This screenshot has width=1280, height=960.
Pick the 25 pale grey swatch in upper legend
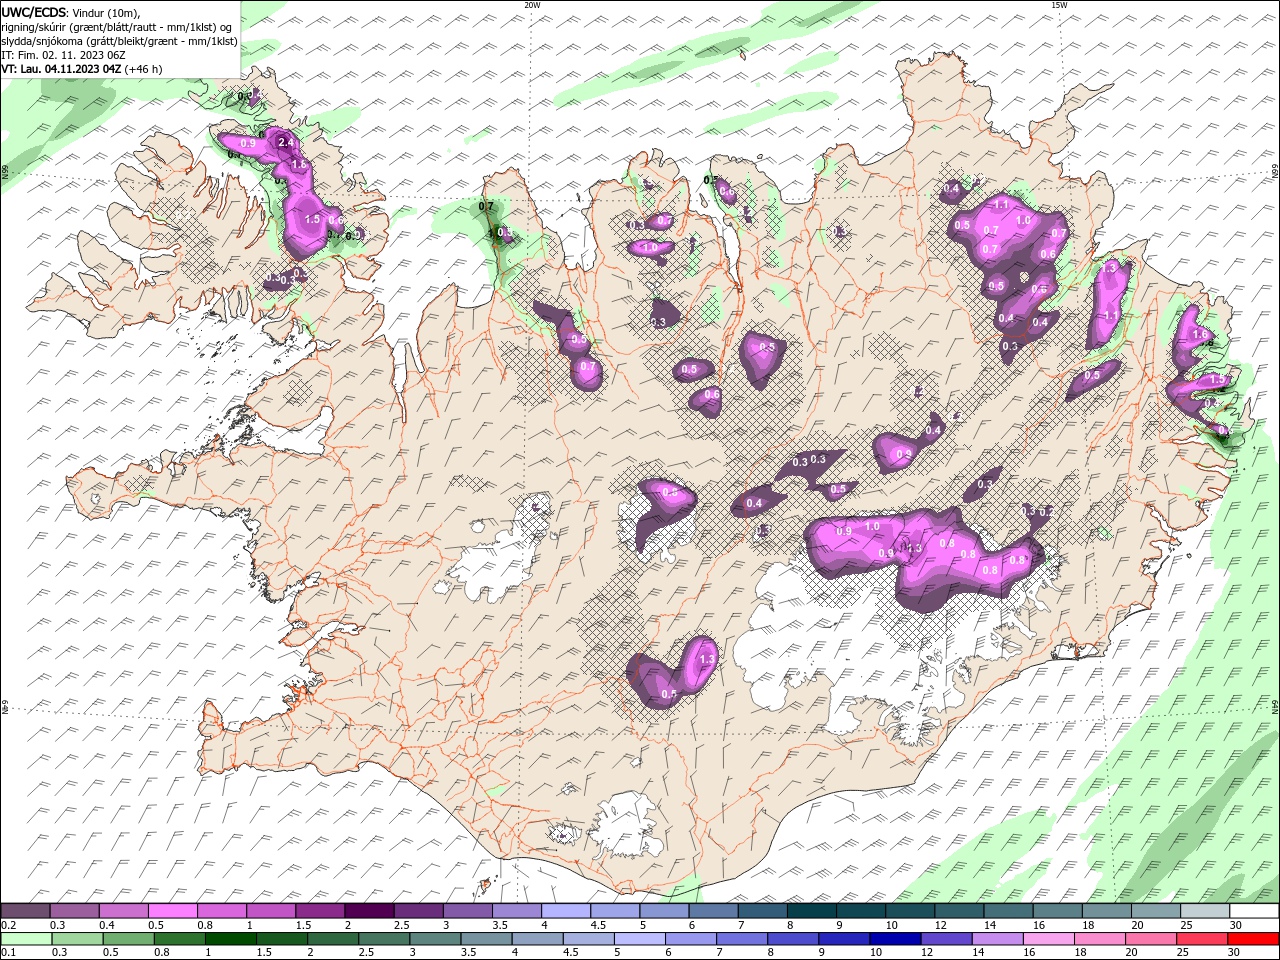coord(1204,911)
